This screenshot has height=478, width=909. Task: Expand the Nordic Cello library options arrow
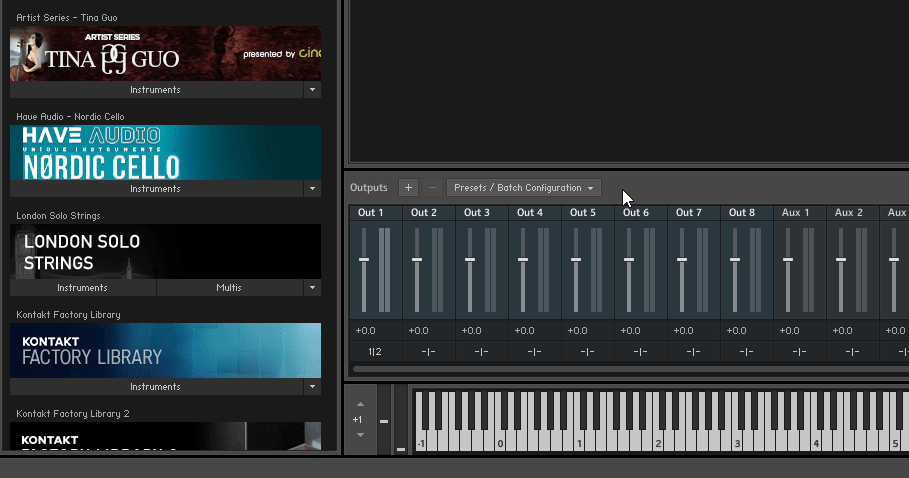coord(312,189)
